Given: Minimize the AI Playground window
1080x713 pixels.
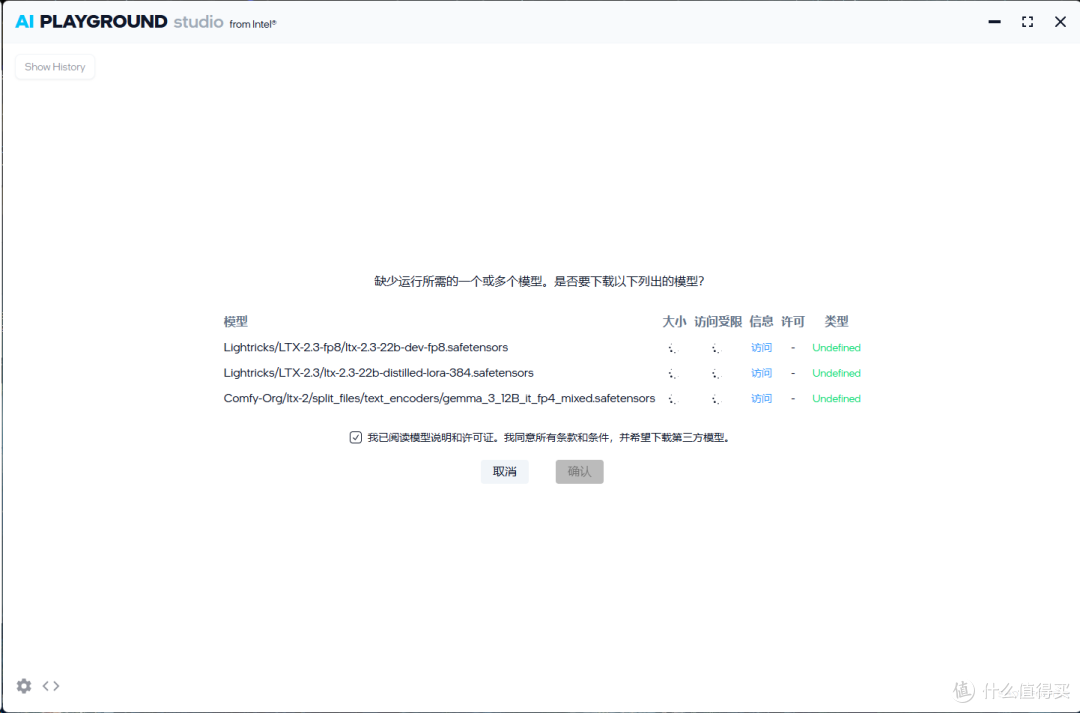Looking at the screenshot, I should pos(995,22).
